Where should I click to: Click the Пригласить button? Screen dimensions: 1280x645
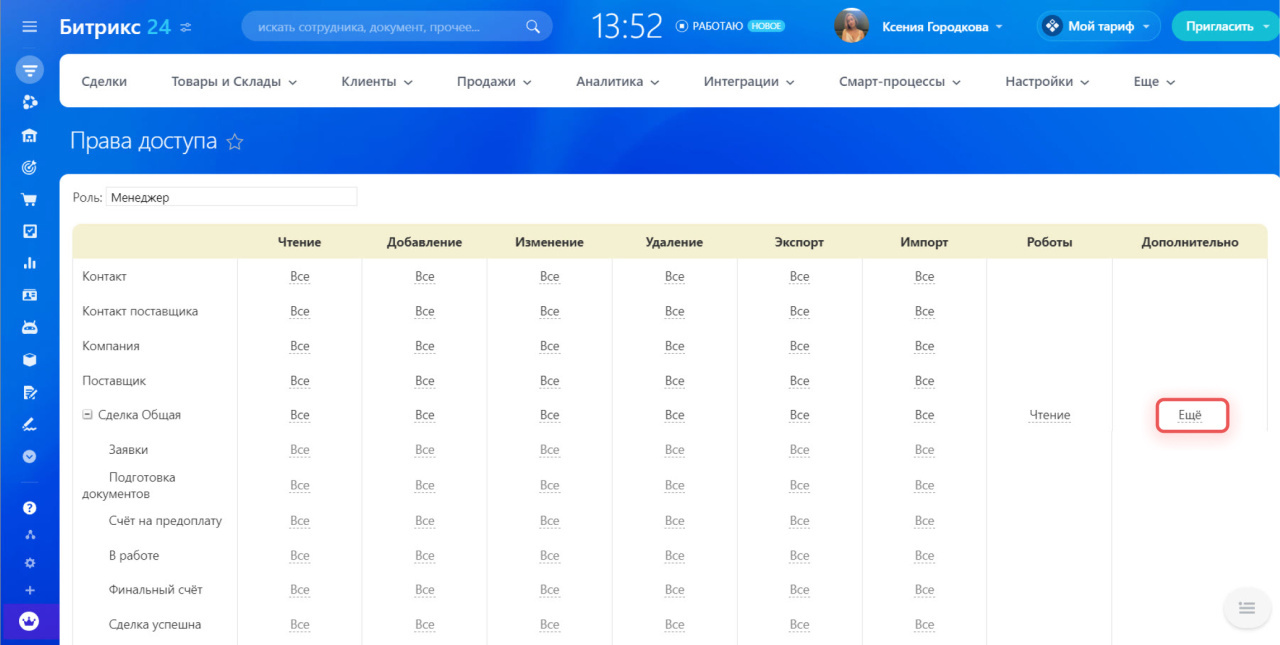[x=1219, y=27]
